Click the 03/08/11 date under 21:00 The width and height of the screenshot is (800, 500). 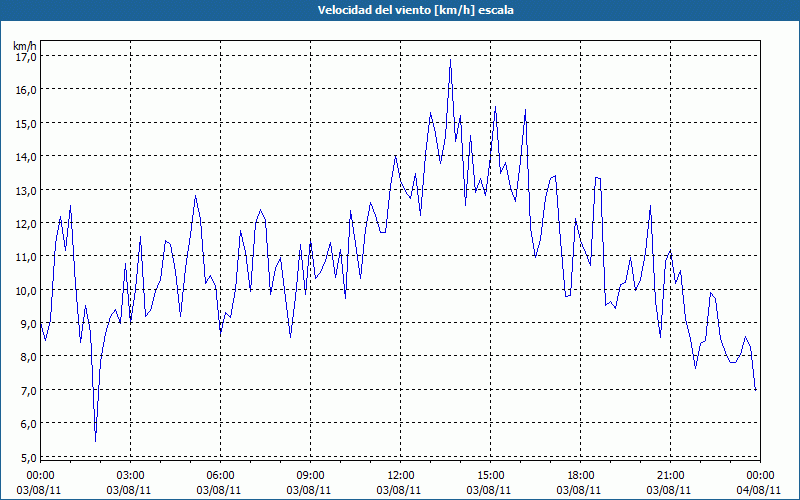coord(668,490)
